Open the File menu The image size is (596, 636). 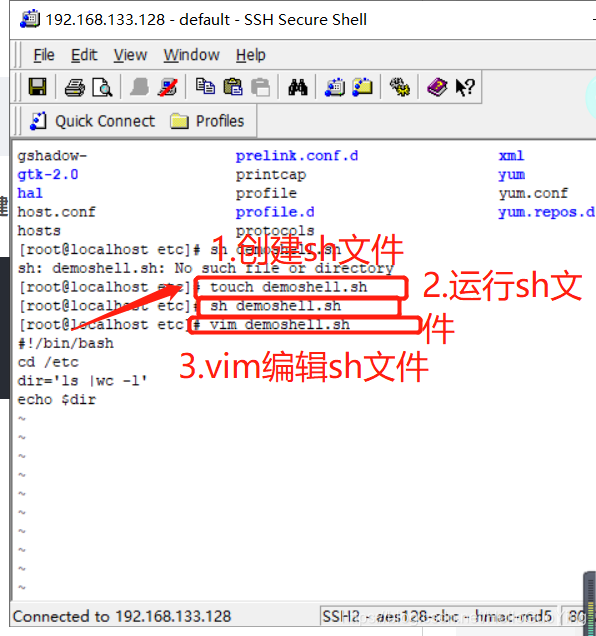tap(44, 55)
